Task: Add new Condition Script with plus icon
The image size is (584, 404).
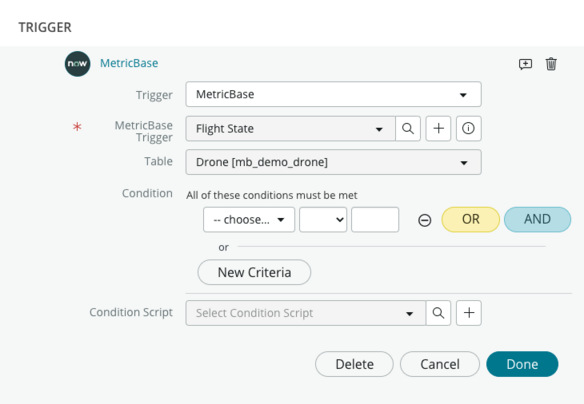Action: 469,313
